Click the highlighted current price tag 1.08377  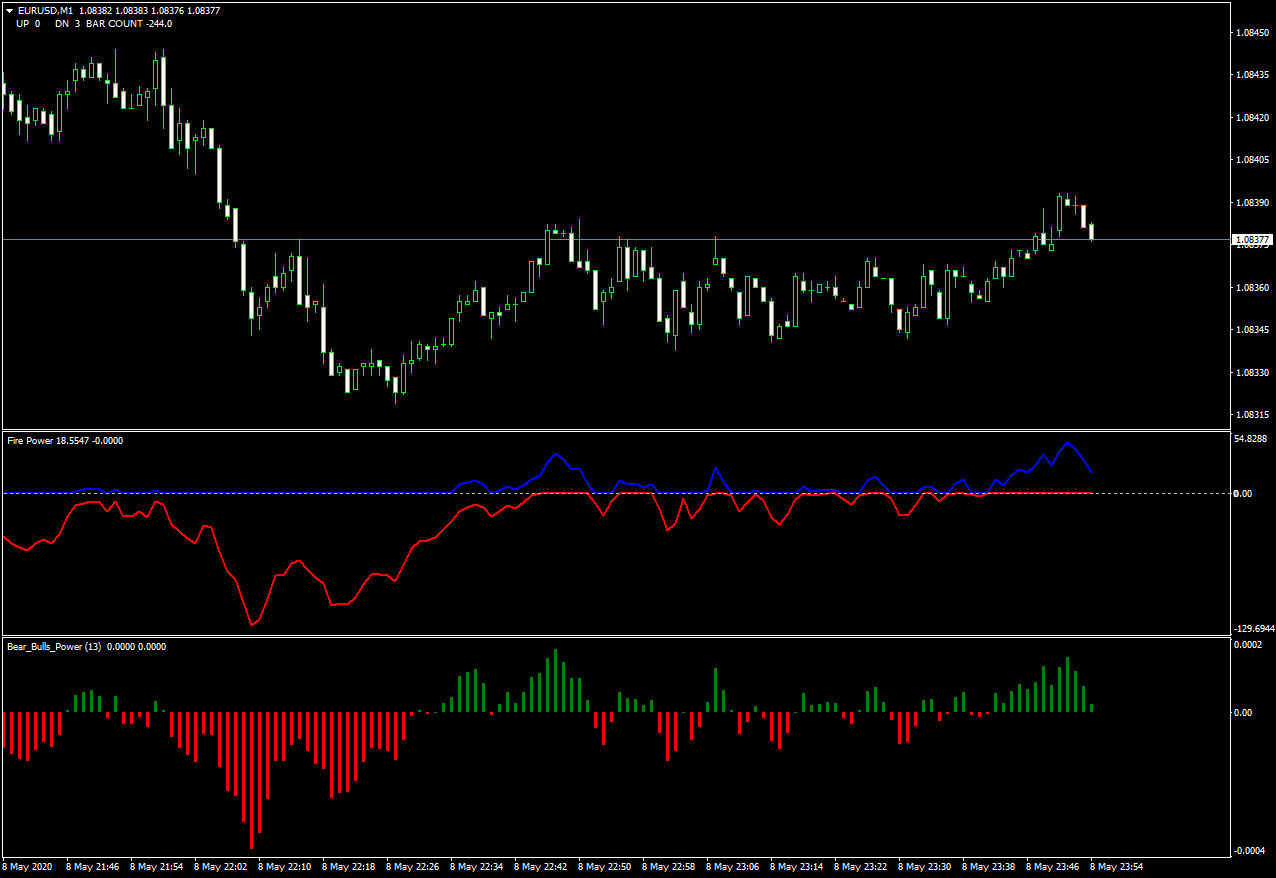click(1253, 240)
